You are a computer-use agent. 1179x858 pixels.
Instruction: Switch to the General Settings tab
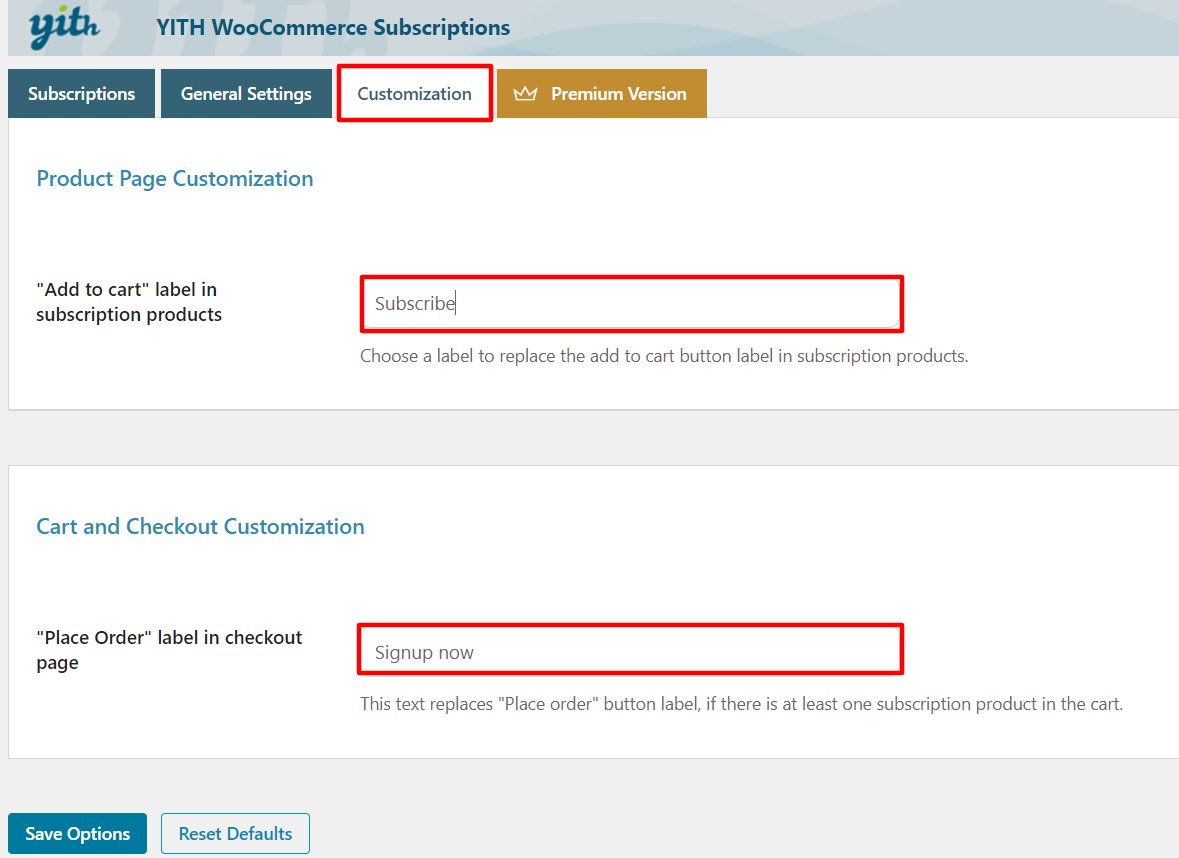246,93
